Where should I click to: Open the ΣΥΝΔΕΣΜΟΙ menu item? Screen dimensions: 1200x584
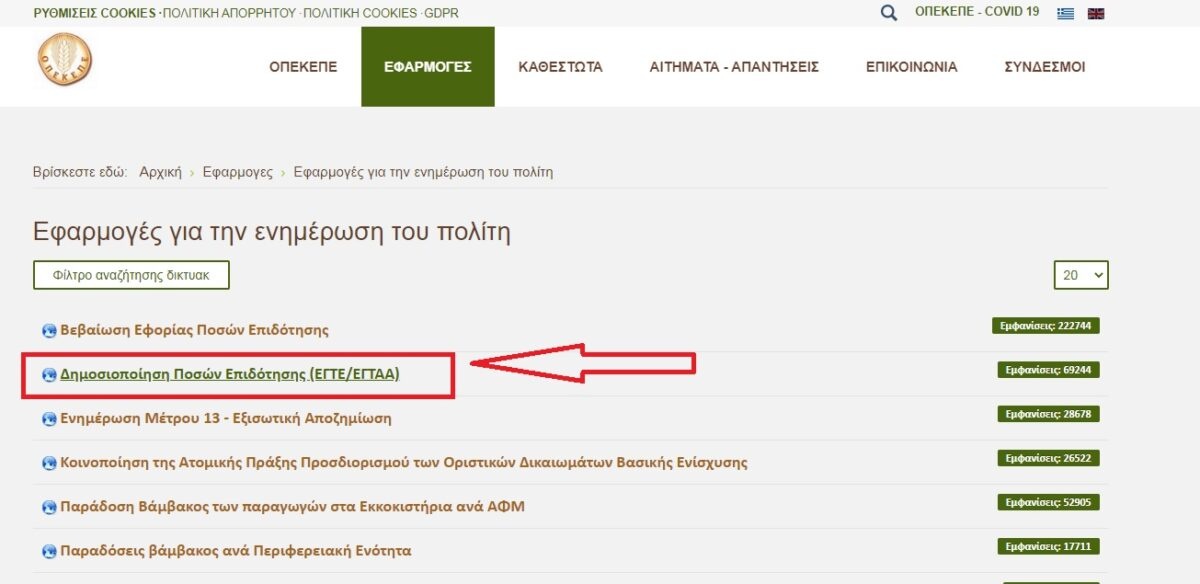[x=1044, y=67]
